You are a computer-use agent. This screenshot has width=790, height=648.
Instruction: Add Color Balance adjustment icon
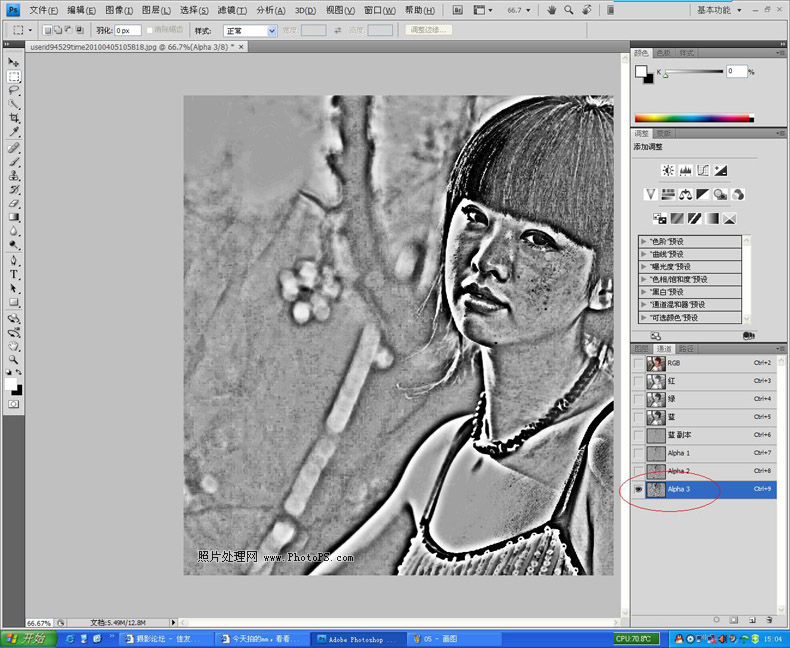pyautogui.click(x=685, y=194)
